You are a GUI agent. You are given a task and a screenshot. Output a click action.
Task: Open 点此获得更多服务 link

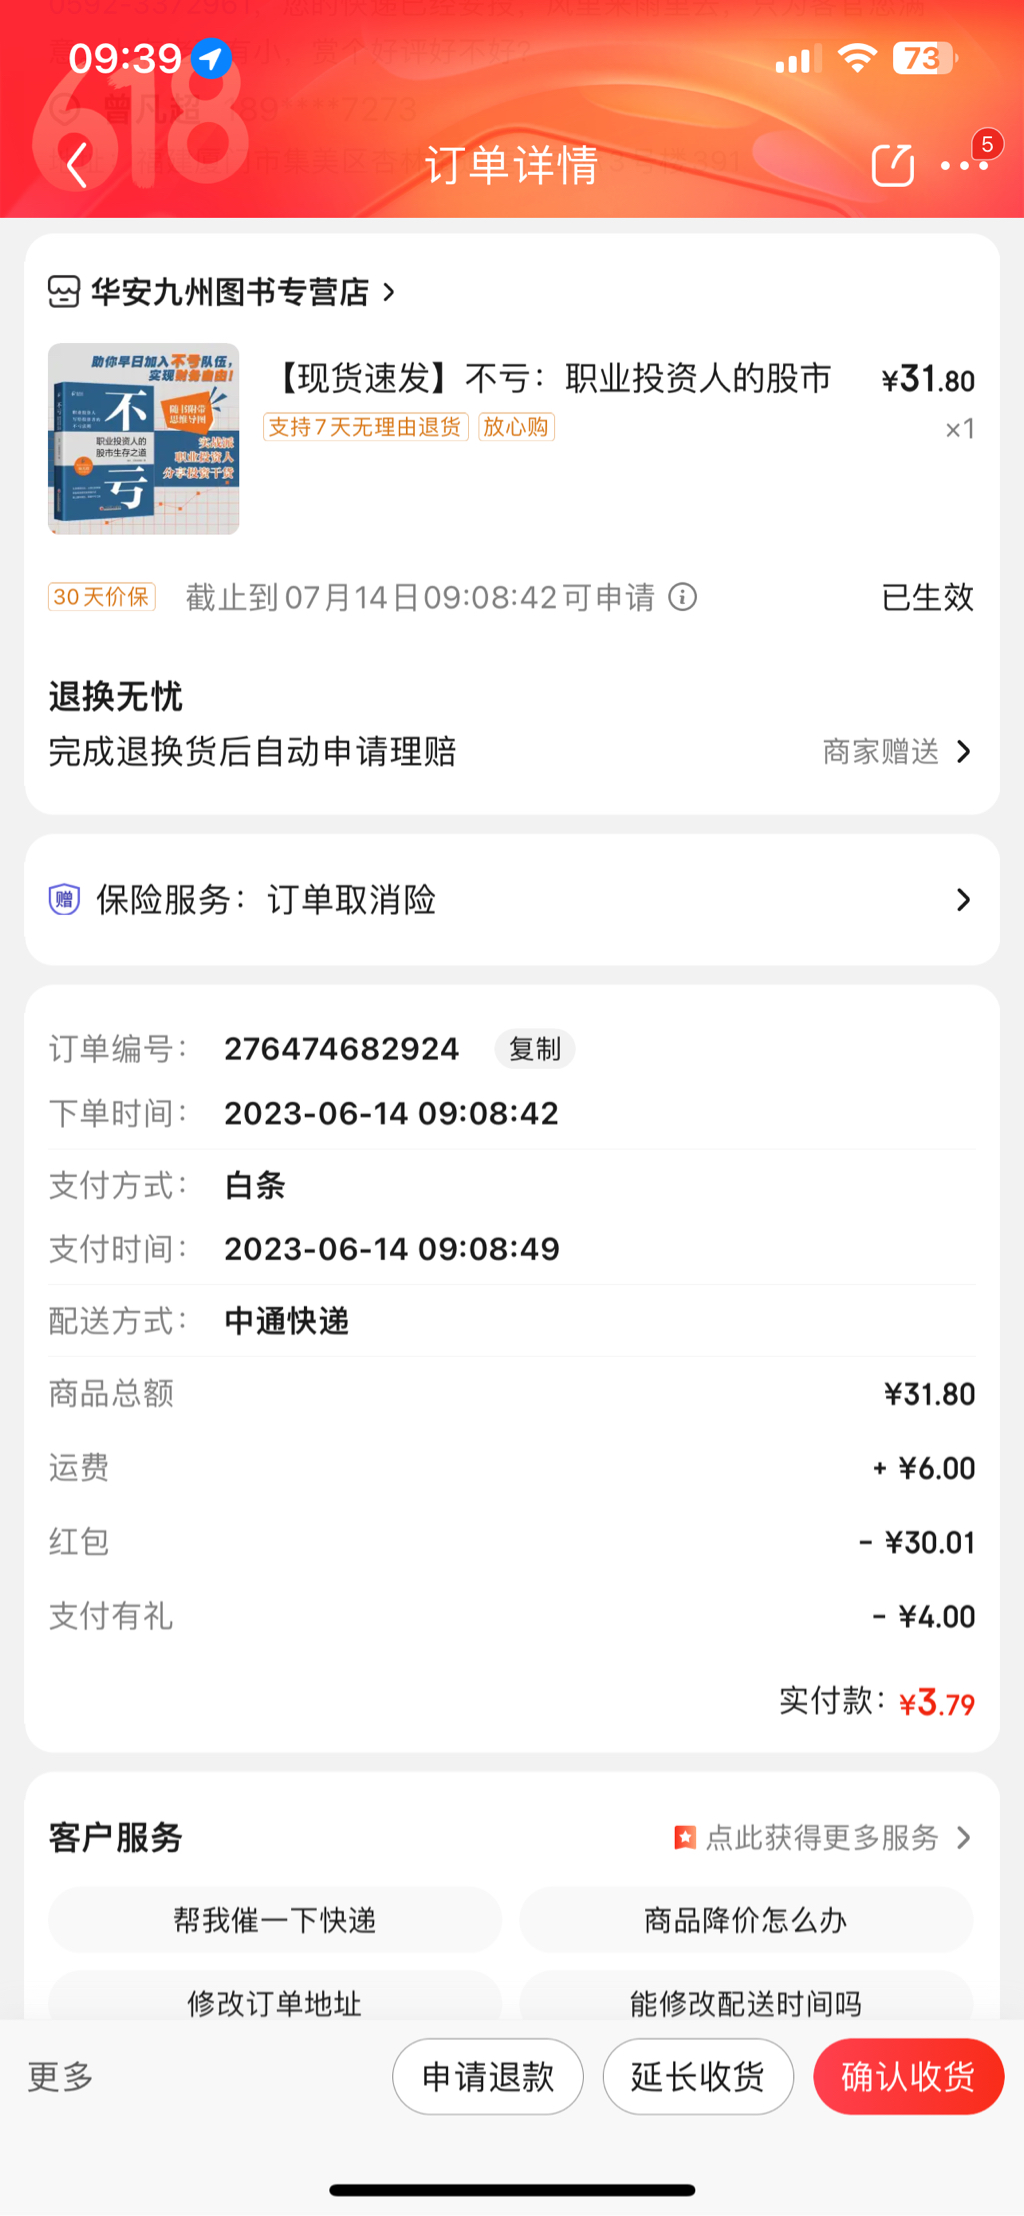click(822, 1837)
